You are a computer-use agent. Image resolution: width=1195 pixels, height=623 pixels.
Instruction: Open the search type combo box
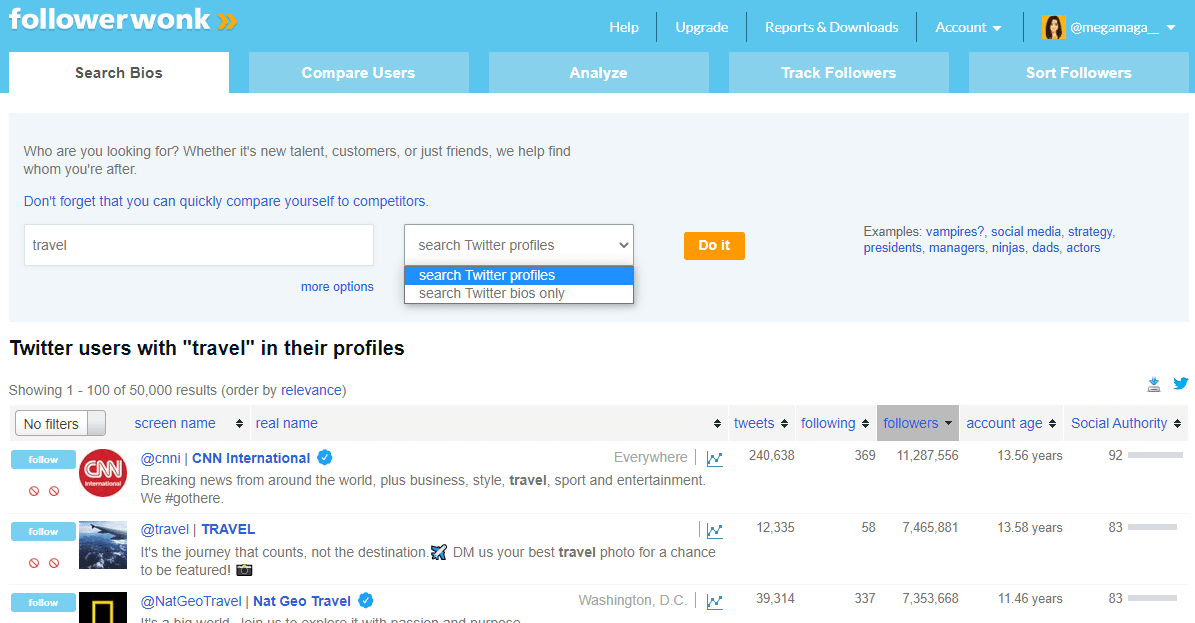(519, 245)
